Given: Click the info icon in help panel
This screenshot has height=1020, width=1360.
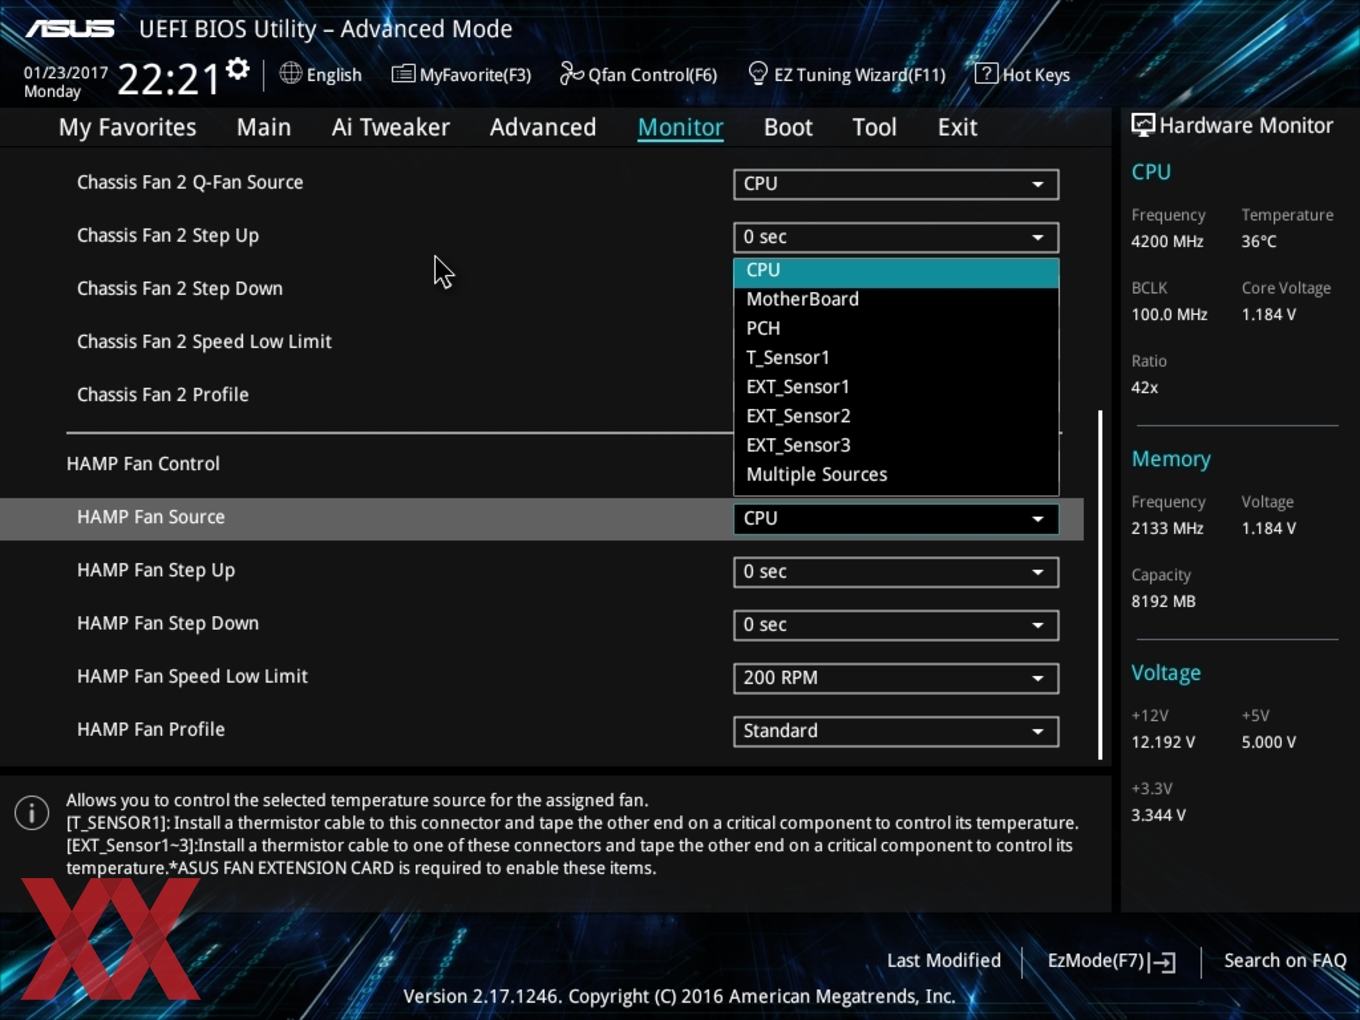Looking at the screenshot, I should coord(32,812).
